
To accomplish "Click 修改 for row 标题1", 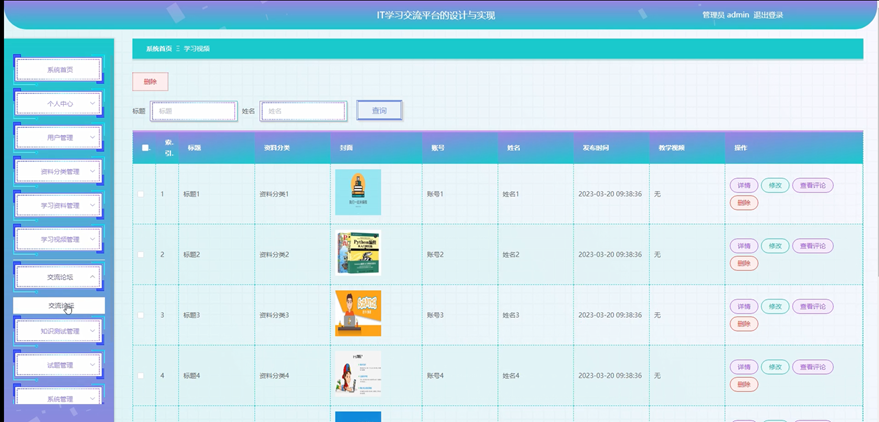I will [775, 185].
